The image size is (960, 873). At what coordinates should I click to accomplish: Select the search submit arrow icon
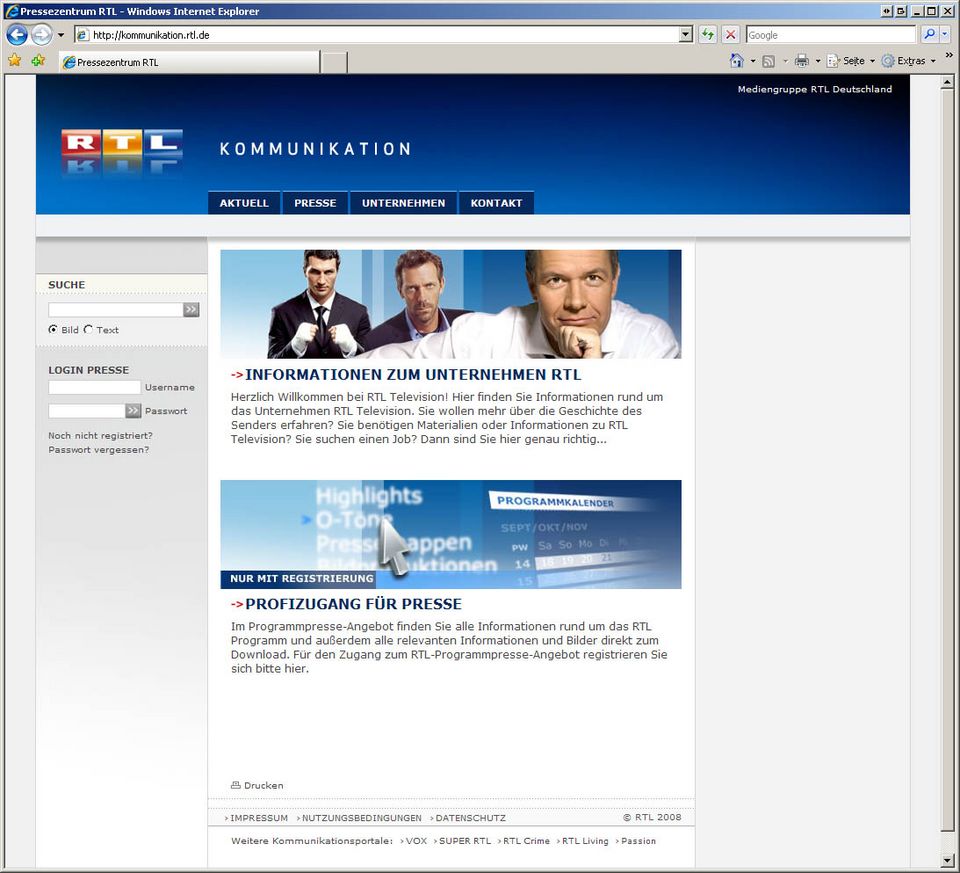(x=190, y=309)
